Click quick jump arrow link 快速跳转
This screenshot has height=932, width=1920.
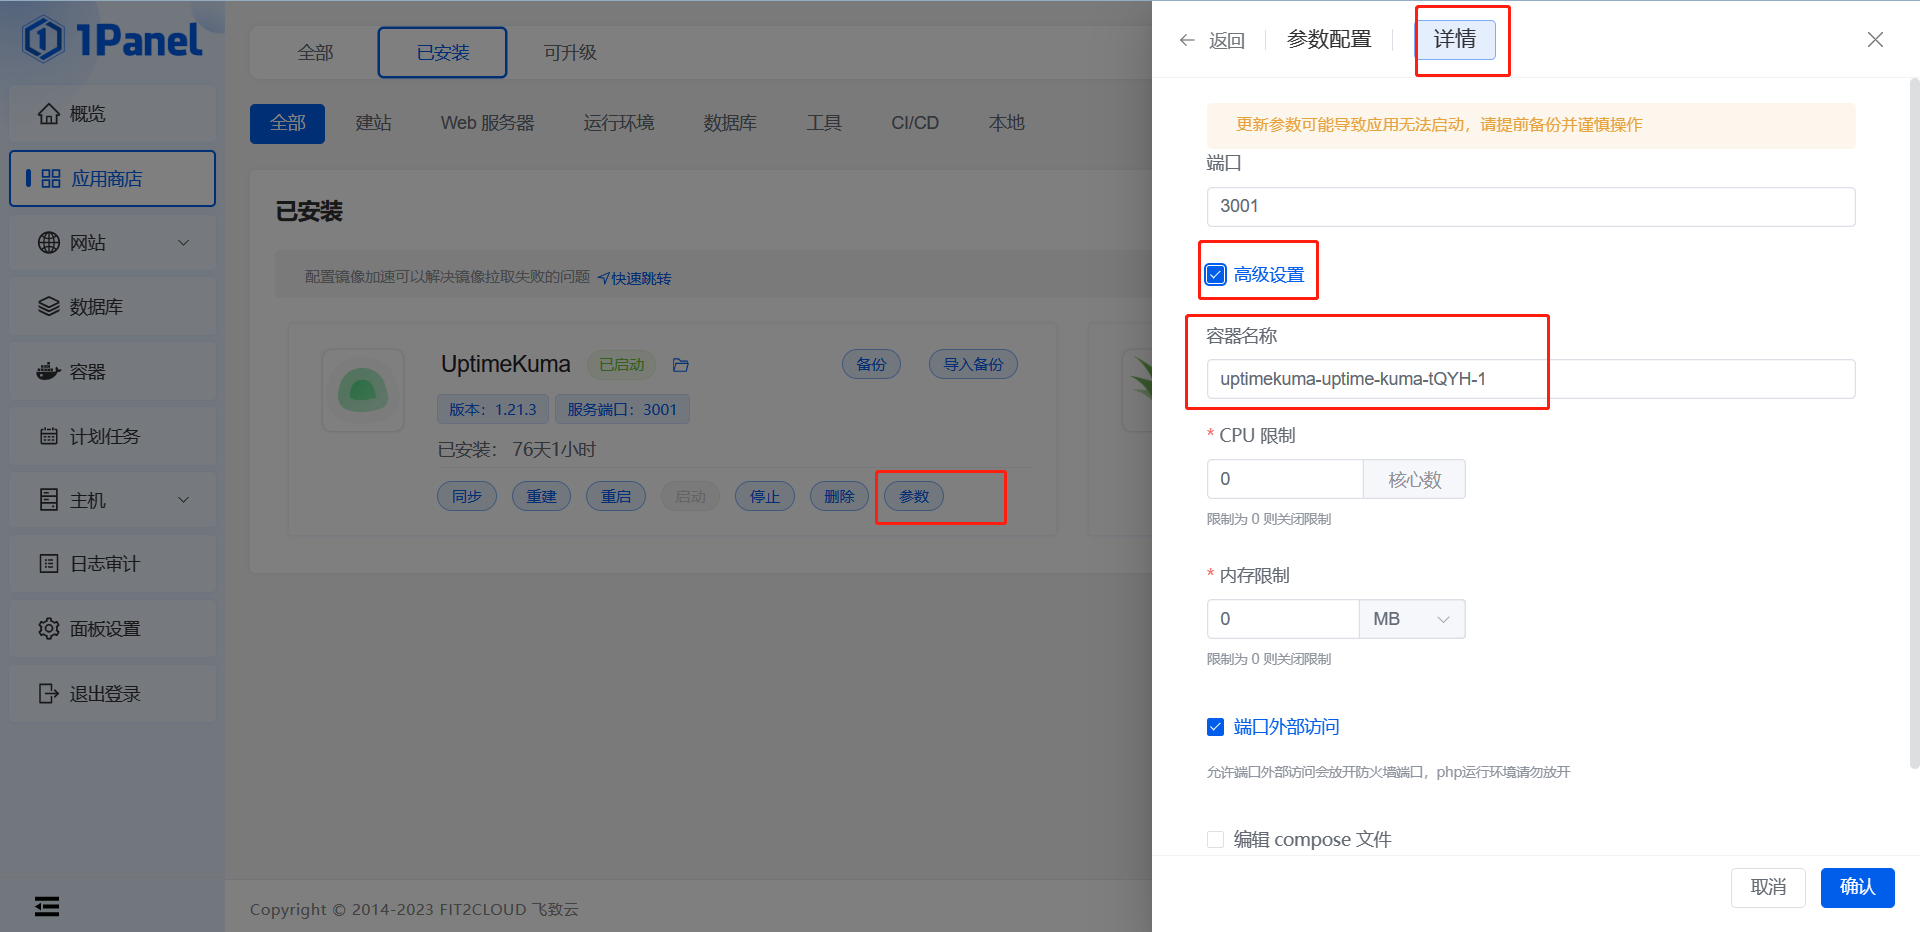click(x=634, y=279)
